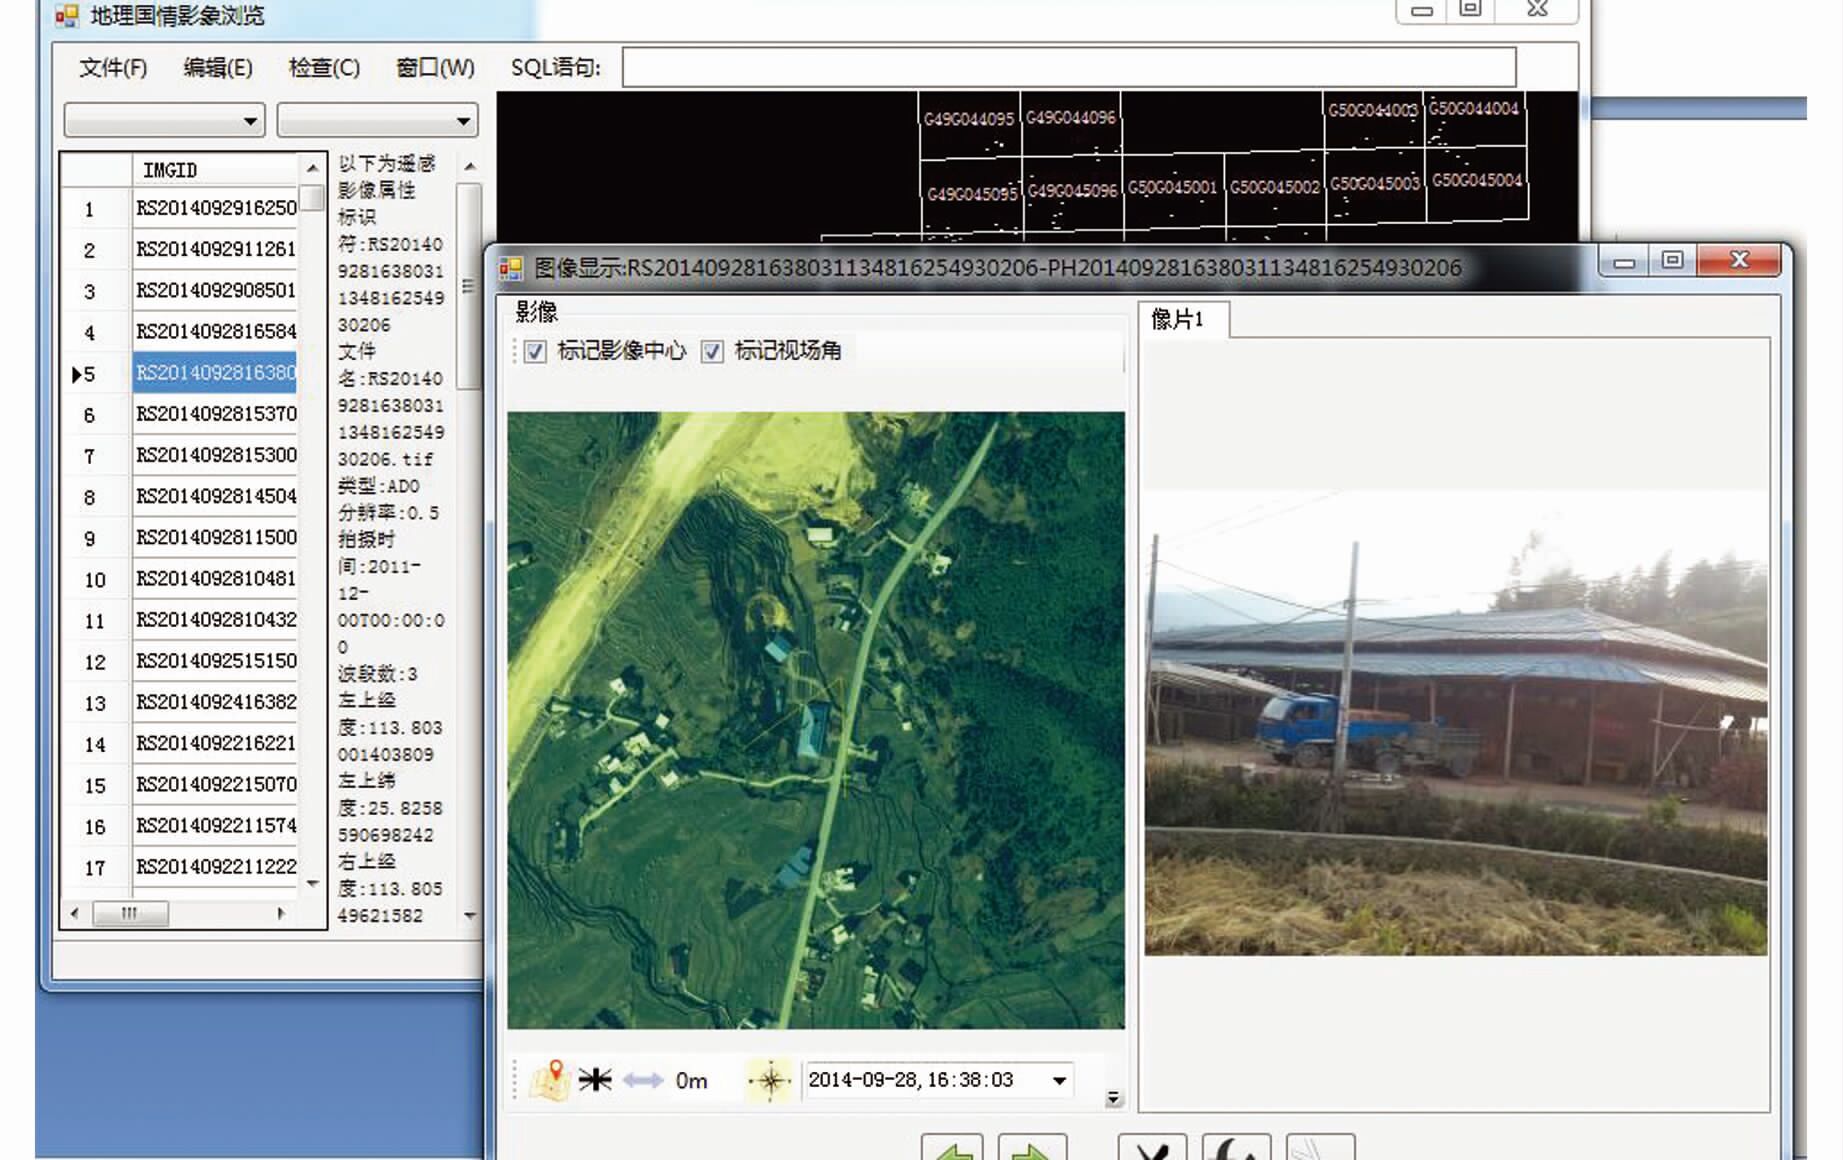Click the image toolbar overflow arrow
Viewport: 1843px width, 1160px height.
click(x=1113, y=1099)
